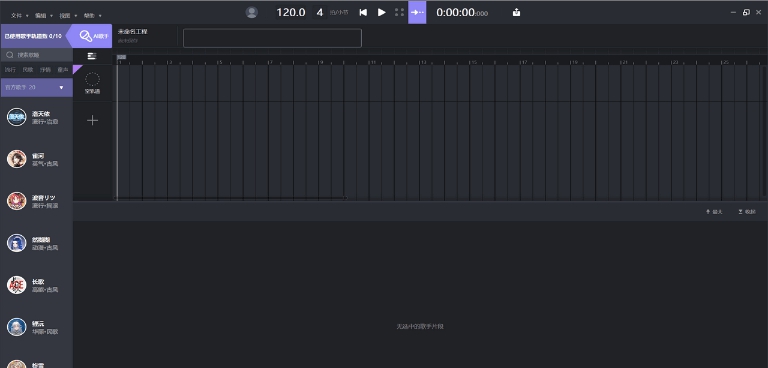Open the AI歌手 panel tab
The height and width of the screenshot is (368, 768).
pyautogui.click(x=92, y=36)
